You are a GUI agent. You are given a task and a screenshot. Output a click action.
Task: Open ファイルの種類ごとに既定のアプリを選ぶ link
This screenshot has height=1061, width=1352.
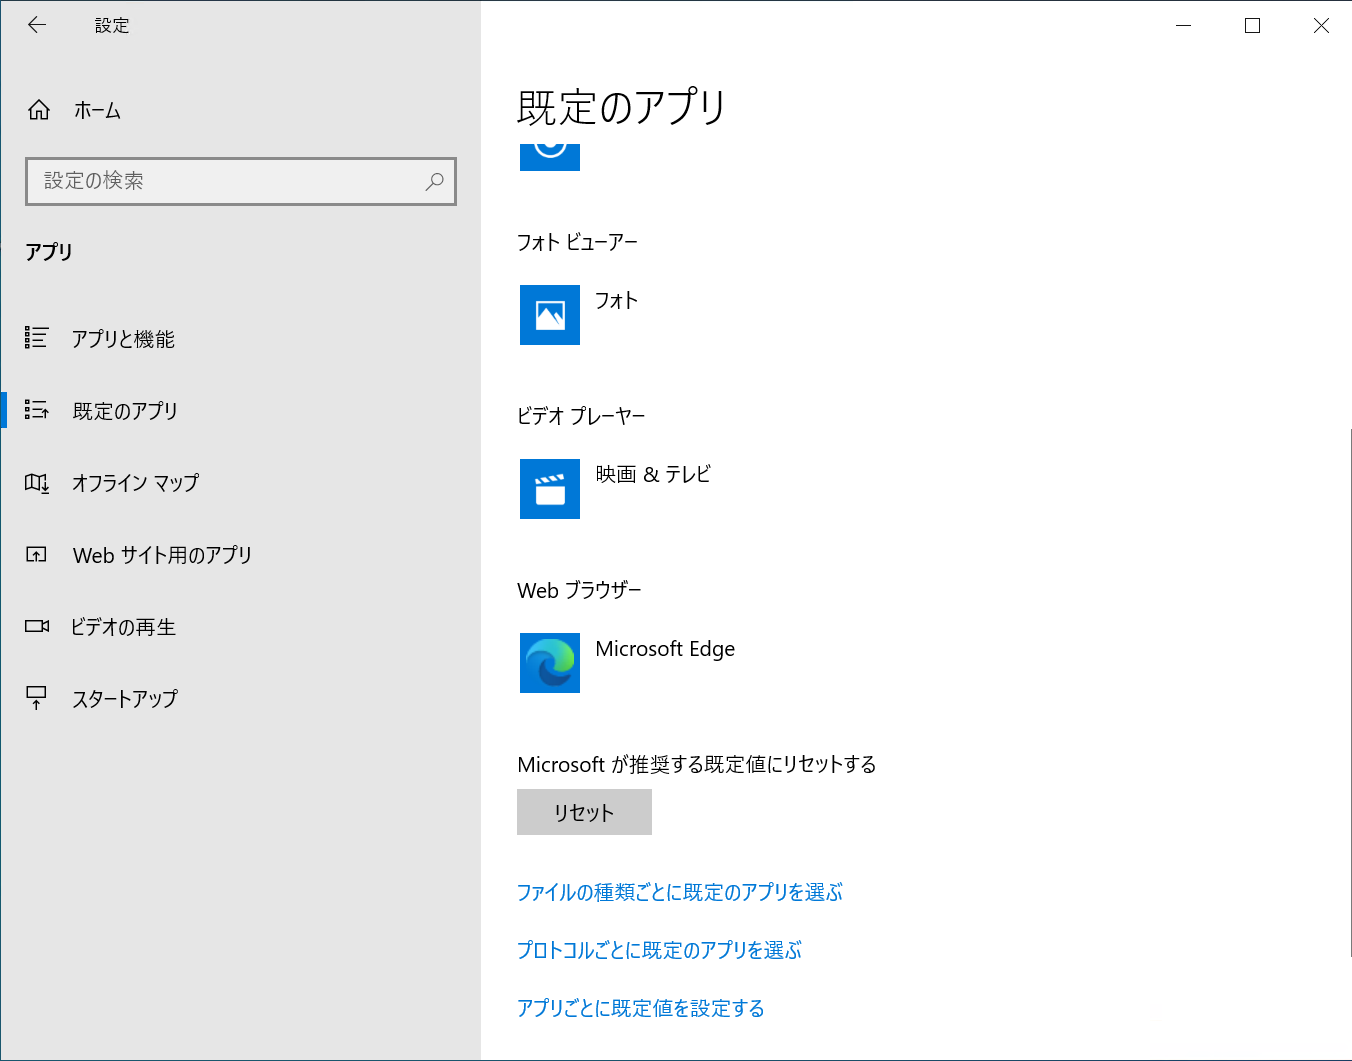[679, 892]
